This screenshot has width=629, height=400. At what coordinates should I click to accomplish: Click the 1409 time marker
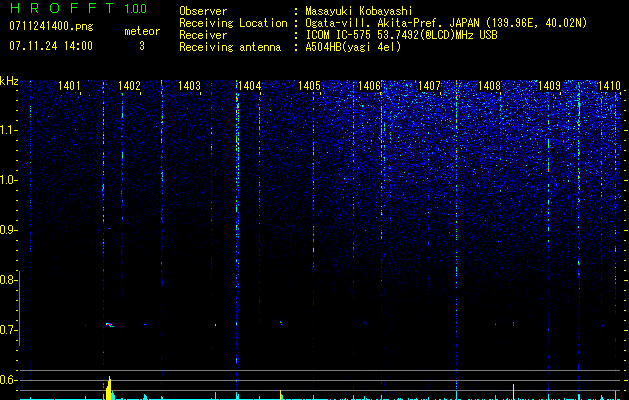(549, 85)
